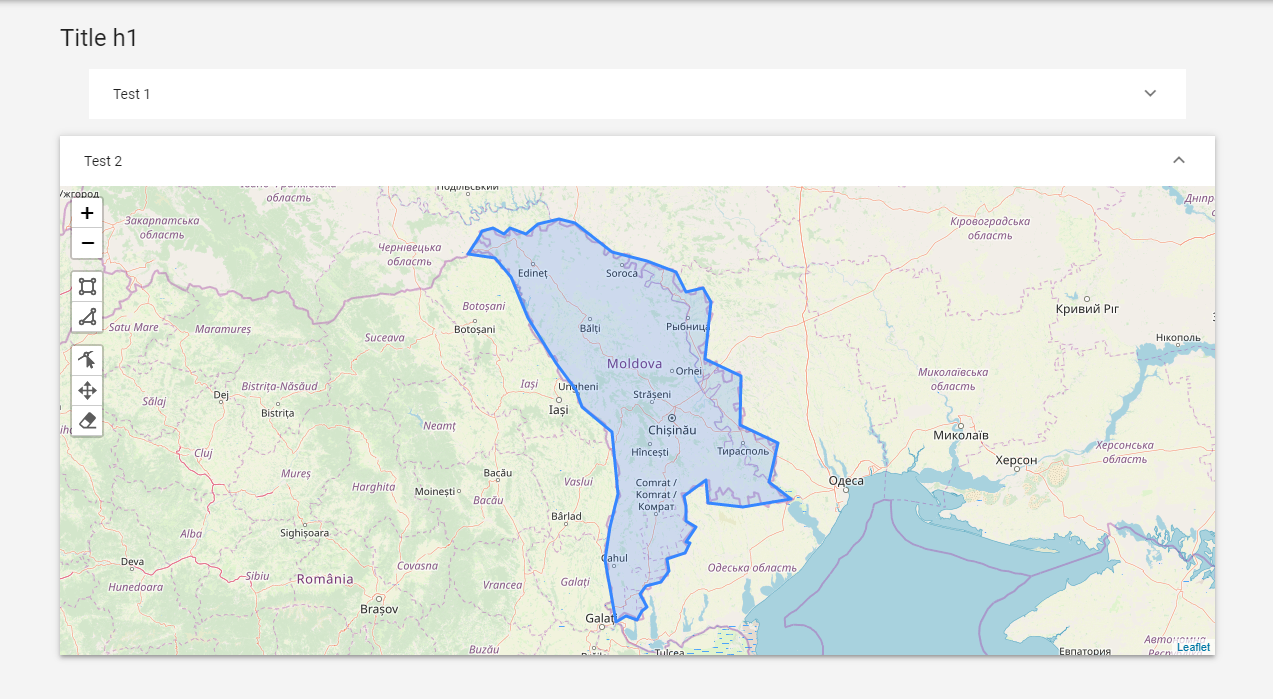Click the Deva city label

coord(133,561)
